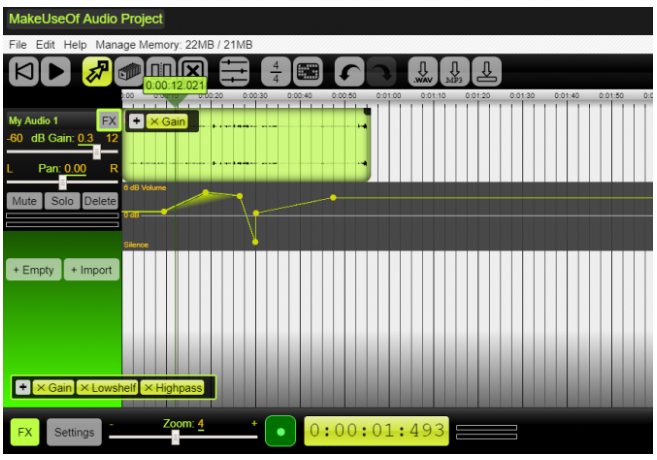
Task: Delete the My Audio 1 track
Action: pyautogui.click(x=100, y=201)
